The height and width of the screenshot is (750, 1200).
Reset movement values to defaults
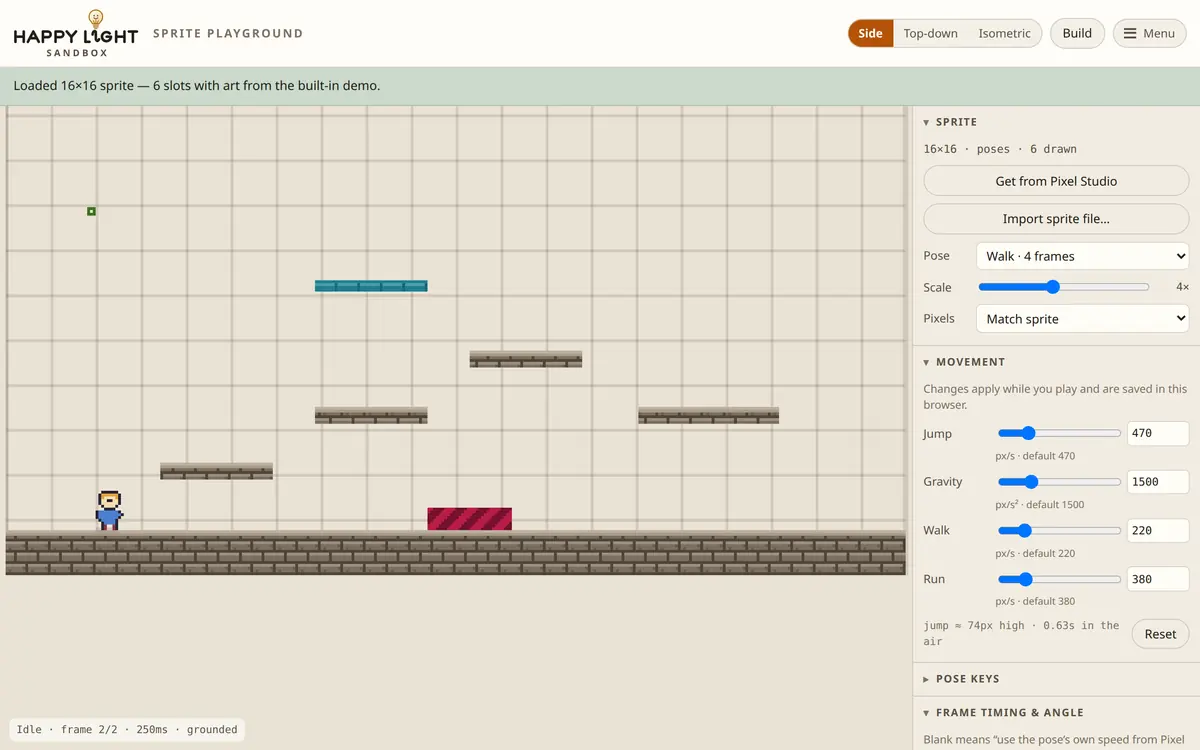click(x=1160, y=634)
